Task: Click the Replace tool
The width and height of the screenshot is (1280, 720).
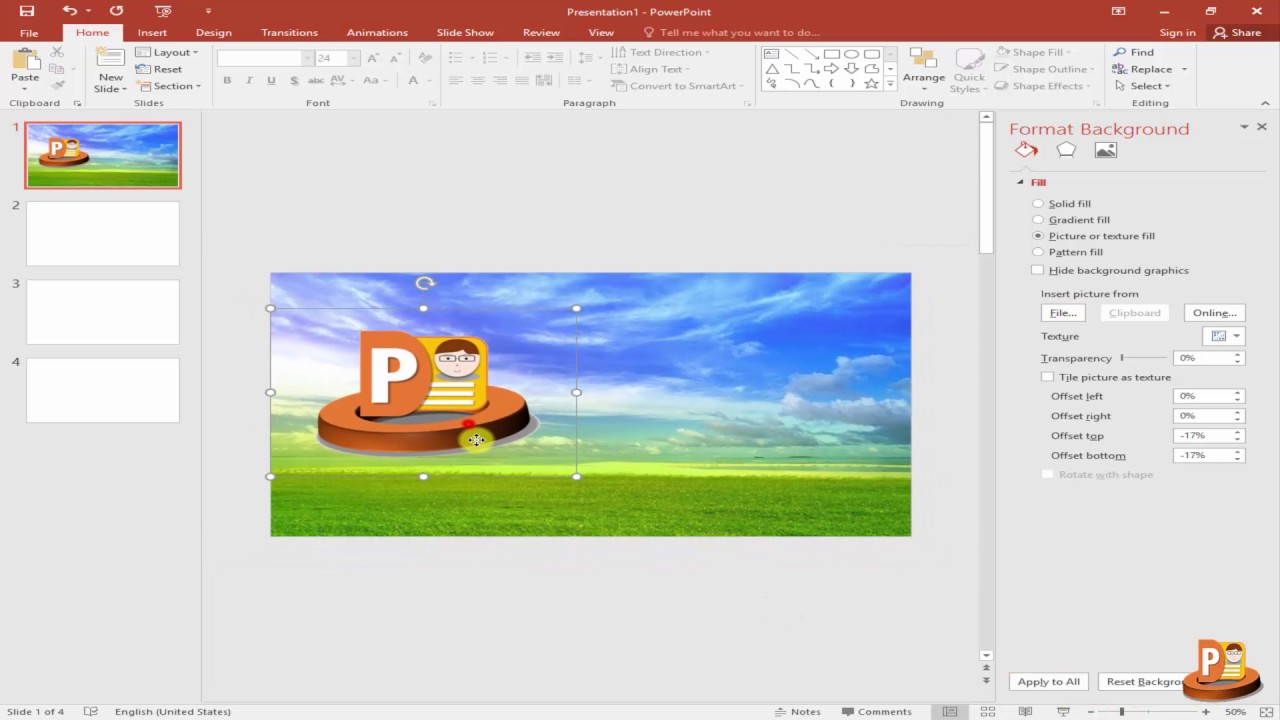Action: (1148, 69)
